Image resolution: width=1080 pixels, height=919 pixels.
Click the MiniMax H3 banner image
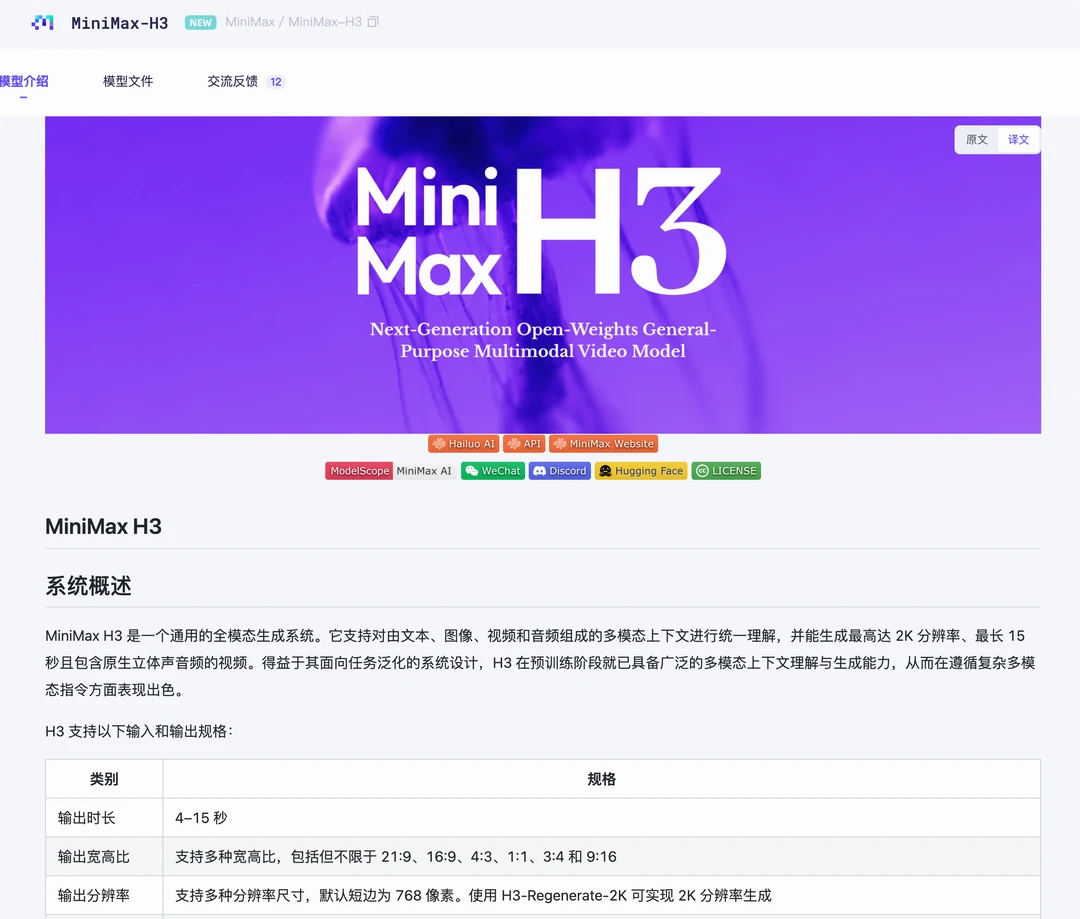coord(543,275)
